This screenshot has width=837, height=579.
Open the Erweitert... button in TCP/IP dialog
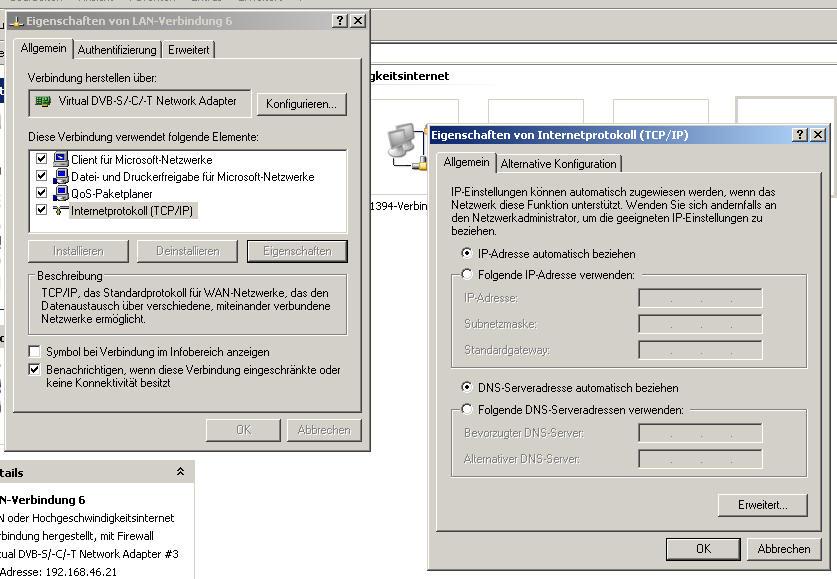pos(762,505)
